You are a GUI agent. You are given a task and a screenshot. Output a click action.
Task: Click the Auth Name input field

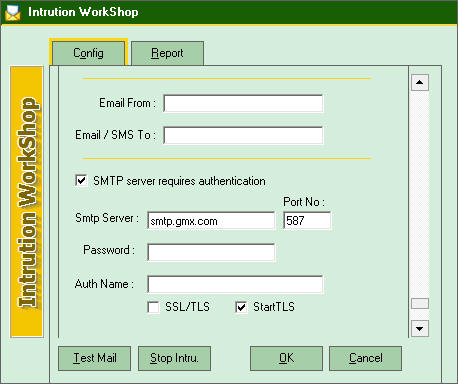[x=235, y=284]
